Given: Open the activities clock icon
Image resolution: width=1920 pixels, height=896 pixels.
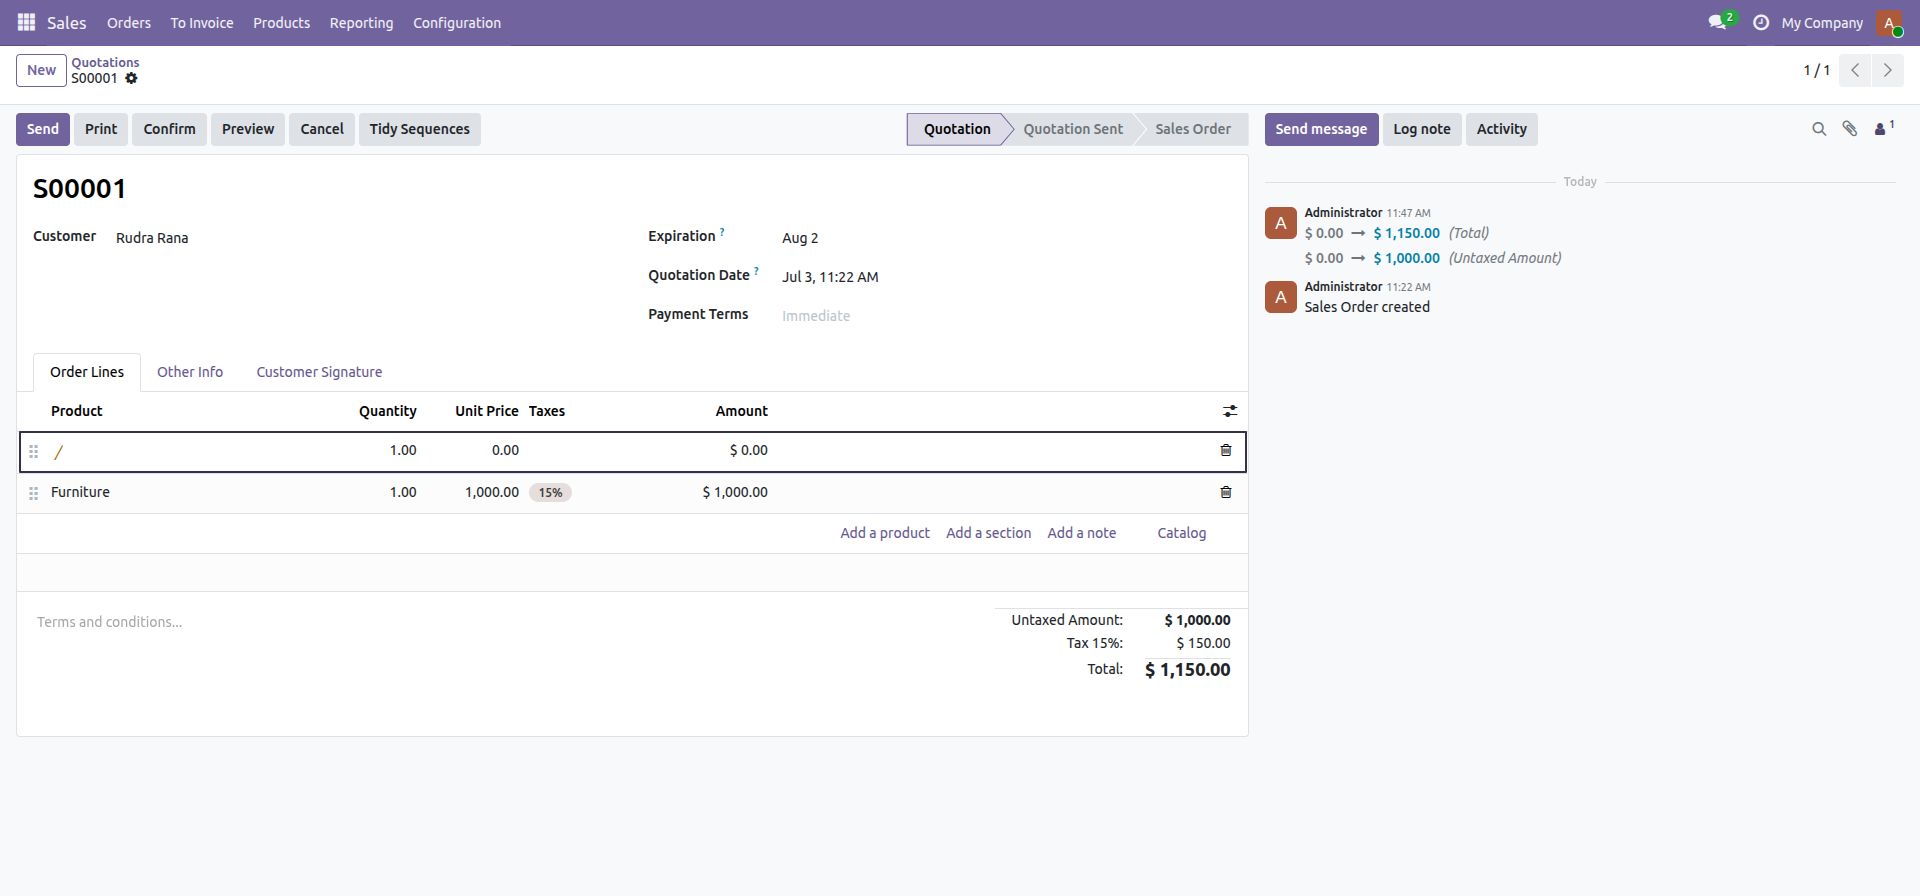Looking at the screenshot, I should tap(1761, 22).
